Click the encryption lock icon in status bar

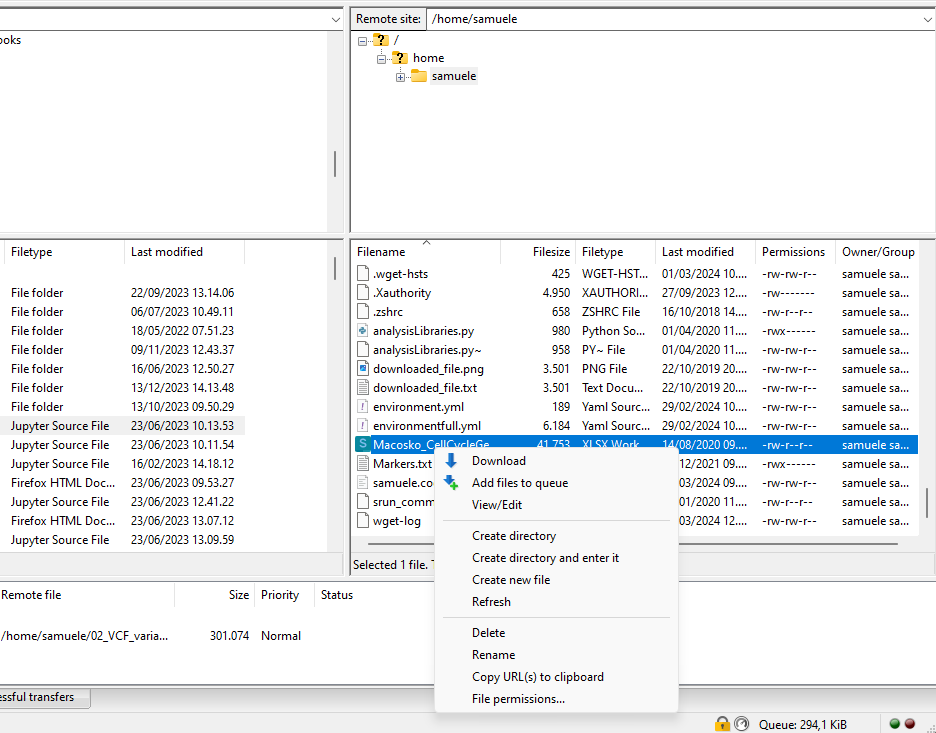coord(722,723)
